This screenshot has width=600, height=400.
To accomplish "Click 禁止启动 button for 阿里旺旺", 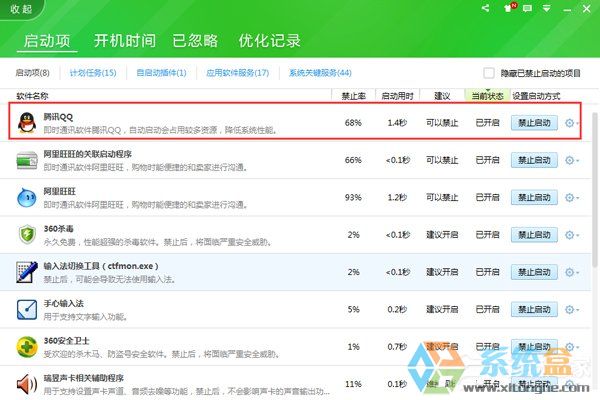I will [534, 198].
